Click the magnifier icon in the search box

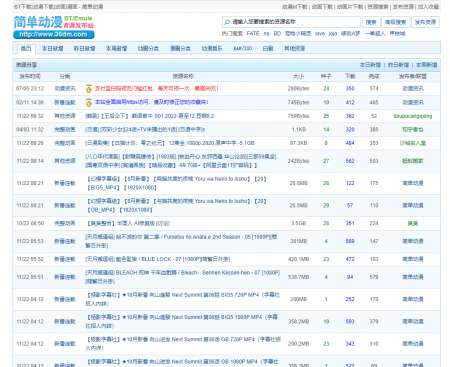(227, 22)
